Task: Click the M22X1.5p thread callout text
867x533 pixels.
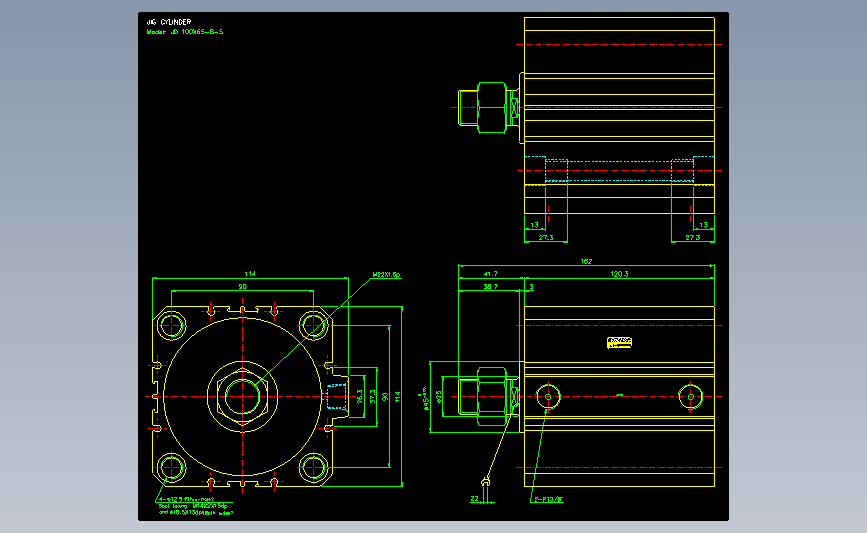Action: (x=387, y=274)
